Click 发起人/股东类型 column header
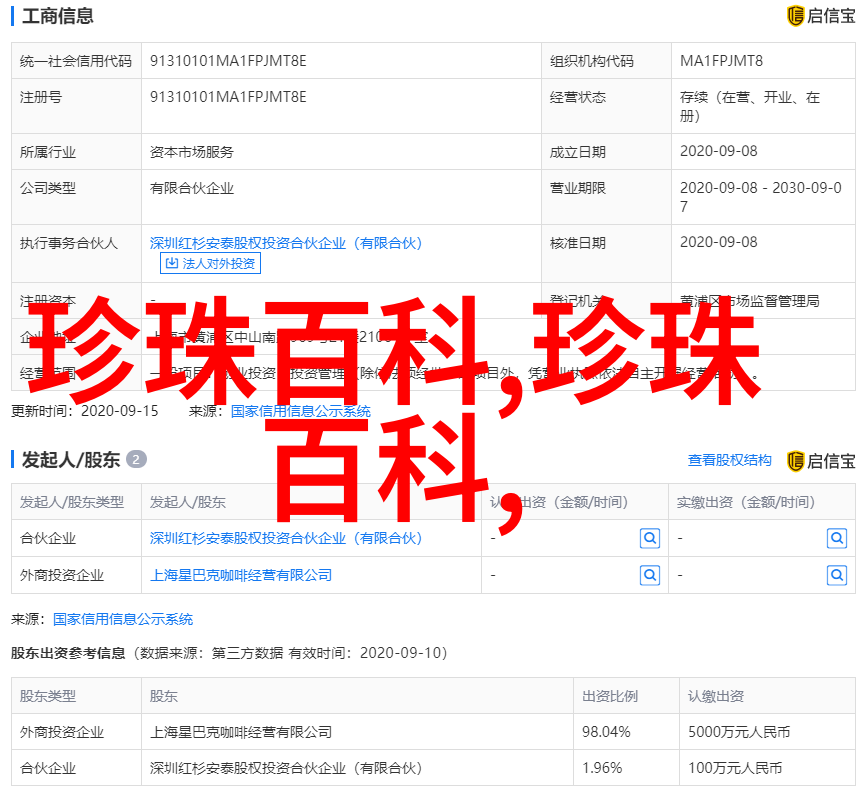This screenshot has width=867, height=790. tap(72, 502)
